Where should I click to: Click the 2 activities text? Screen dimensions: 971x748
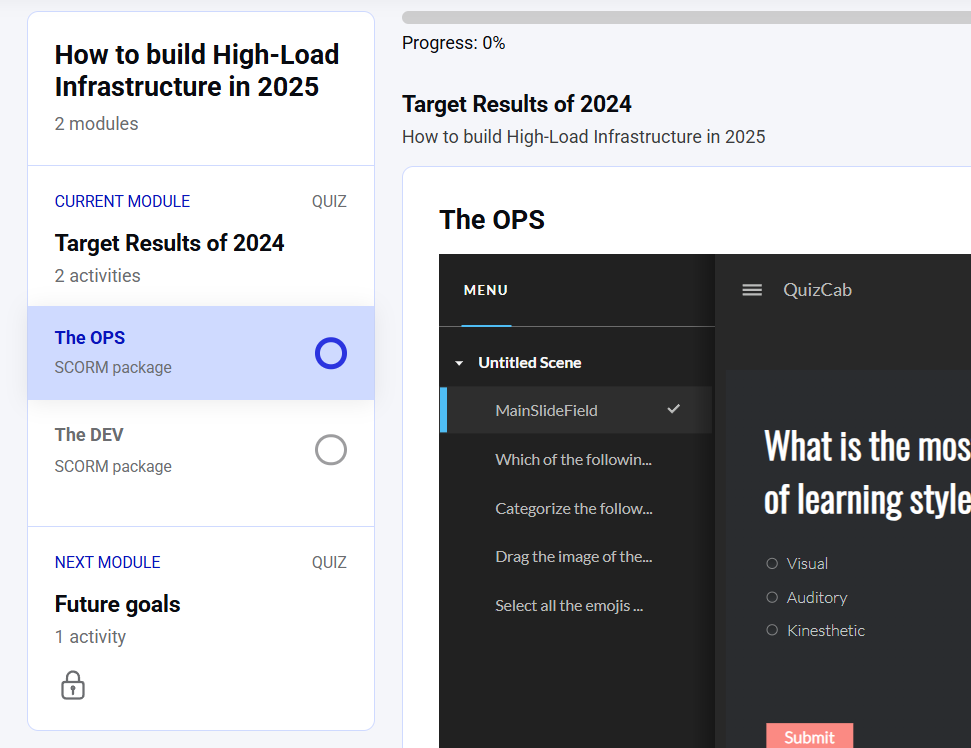97,276
